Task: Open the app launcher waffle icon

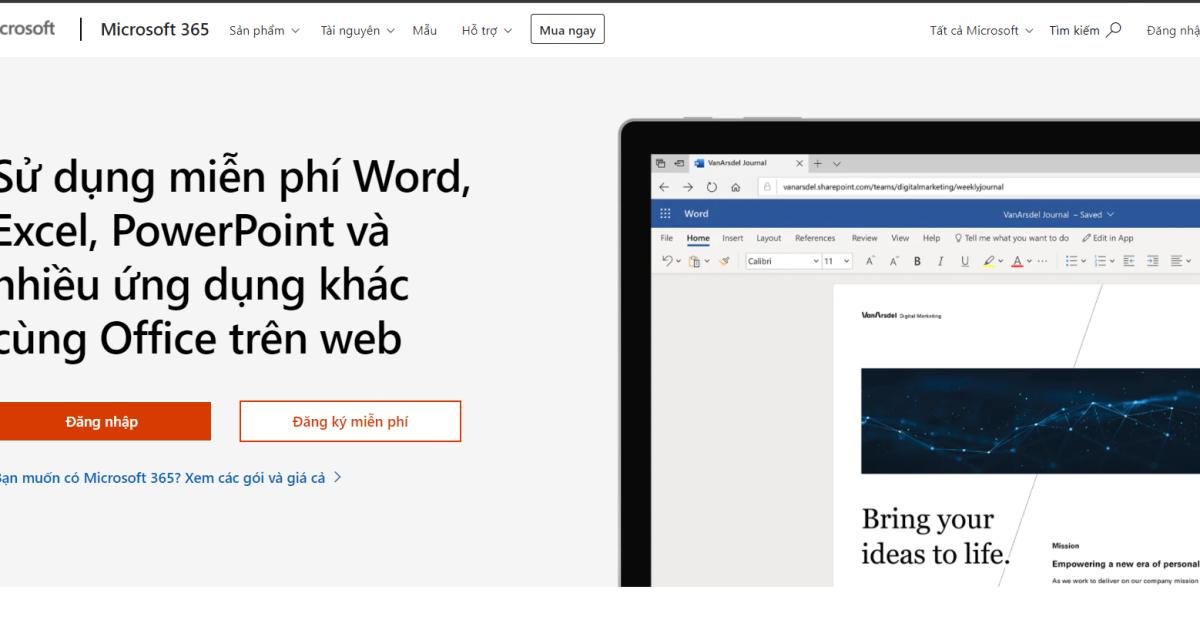Action: tap(665, 213)
